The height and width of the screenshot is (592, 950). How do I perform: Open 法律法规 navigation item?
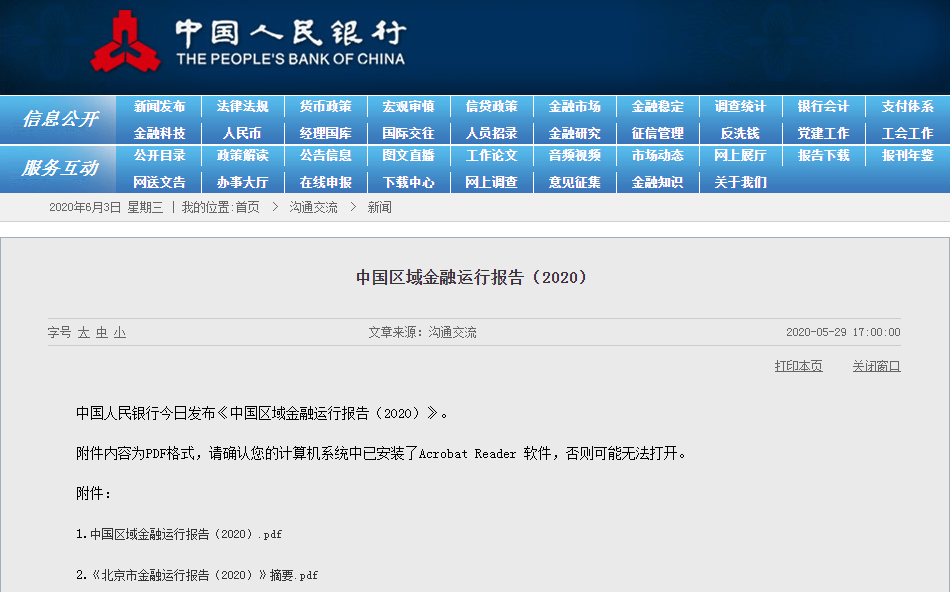point(242,107)
